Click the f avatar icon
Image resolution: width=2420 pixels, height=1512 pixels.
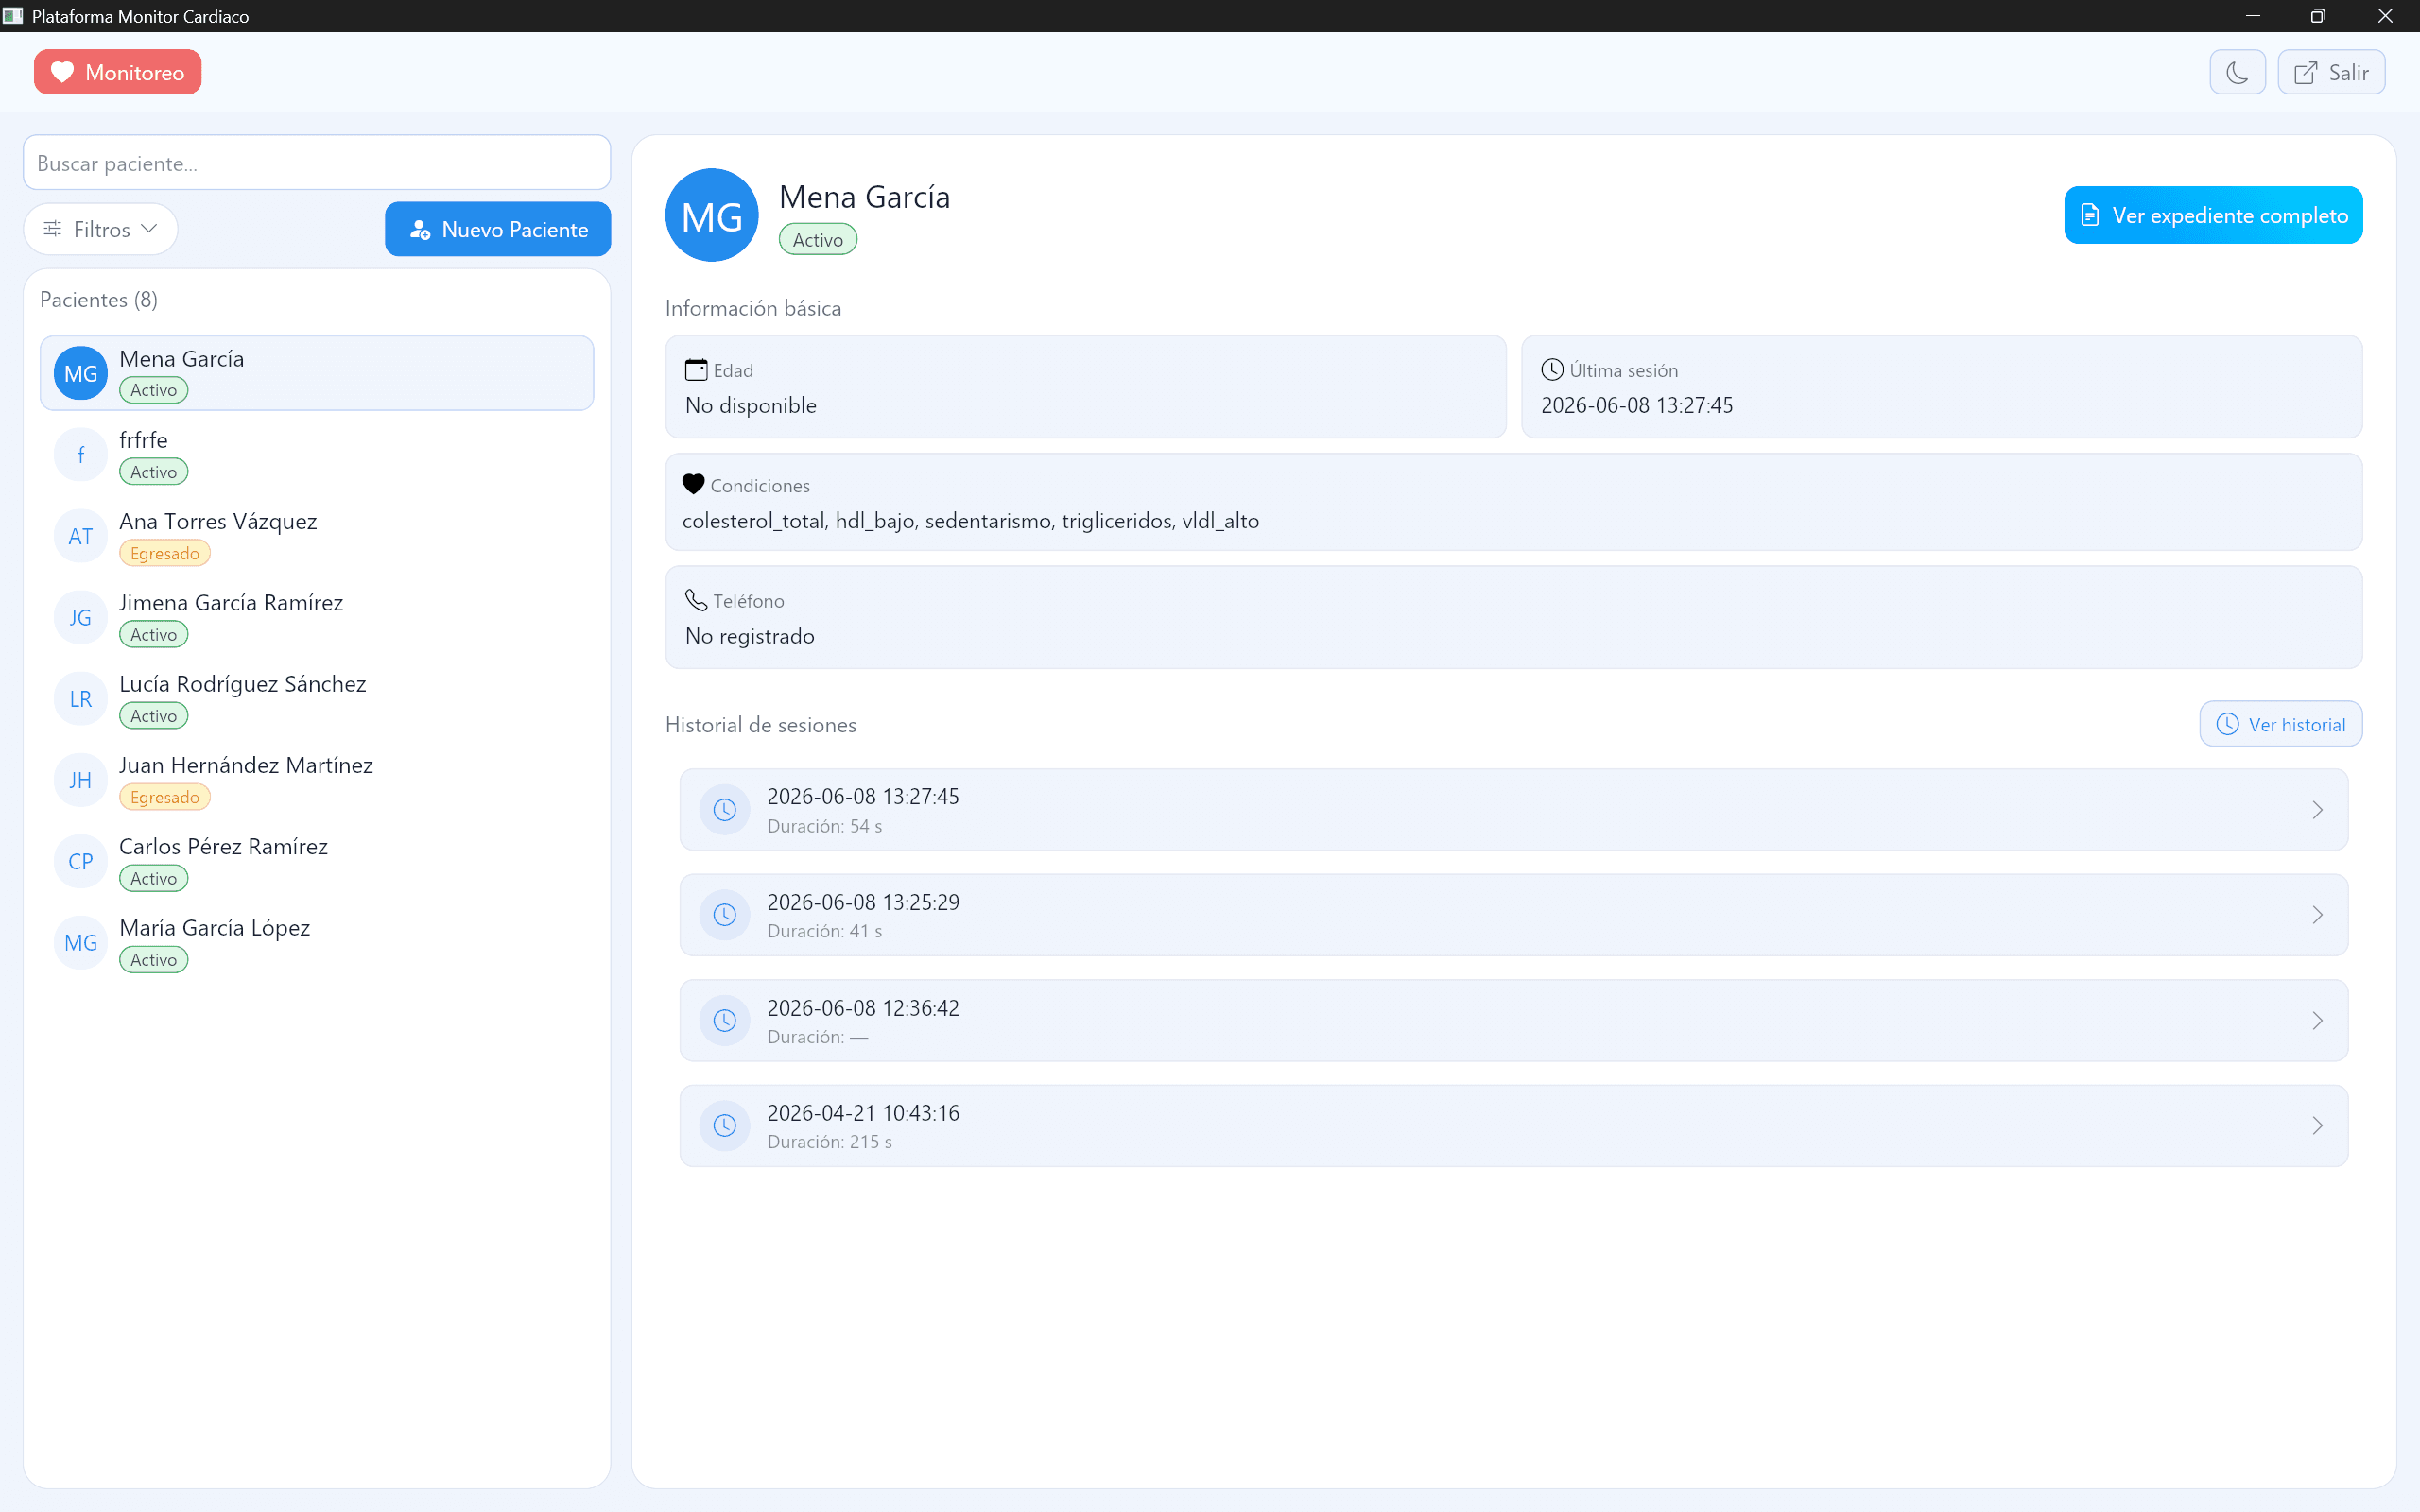(x=81, y=455)
